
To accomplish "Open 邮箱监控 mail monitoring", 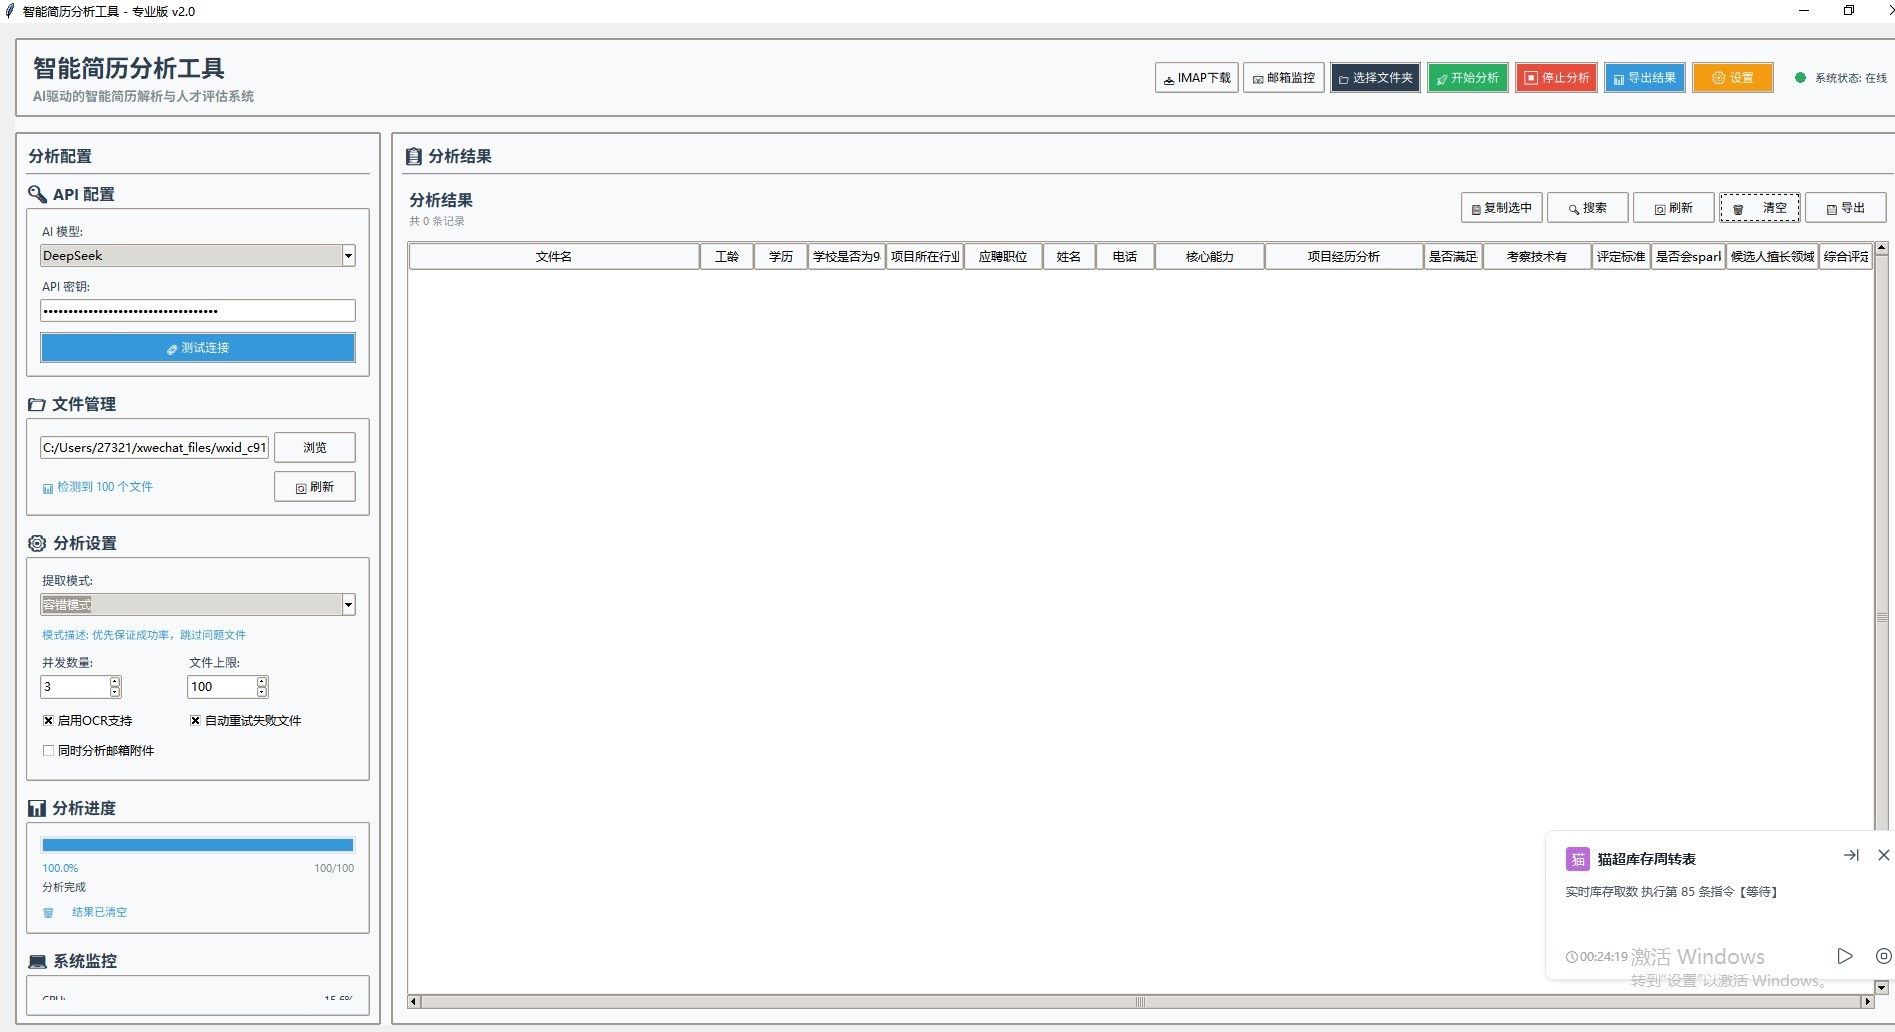I will coord(1284,78).
